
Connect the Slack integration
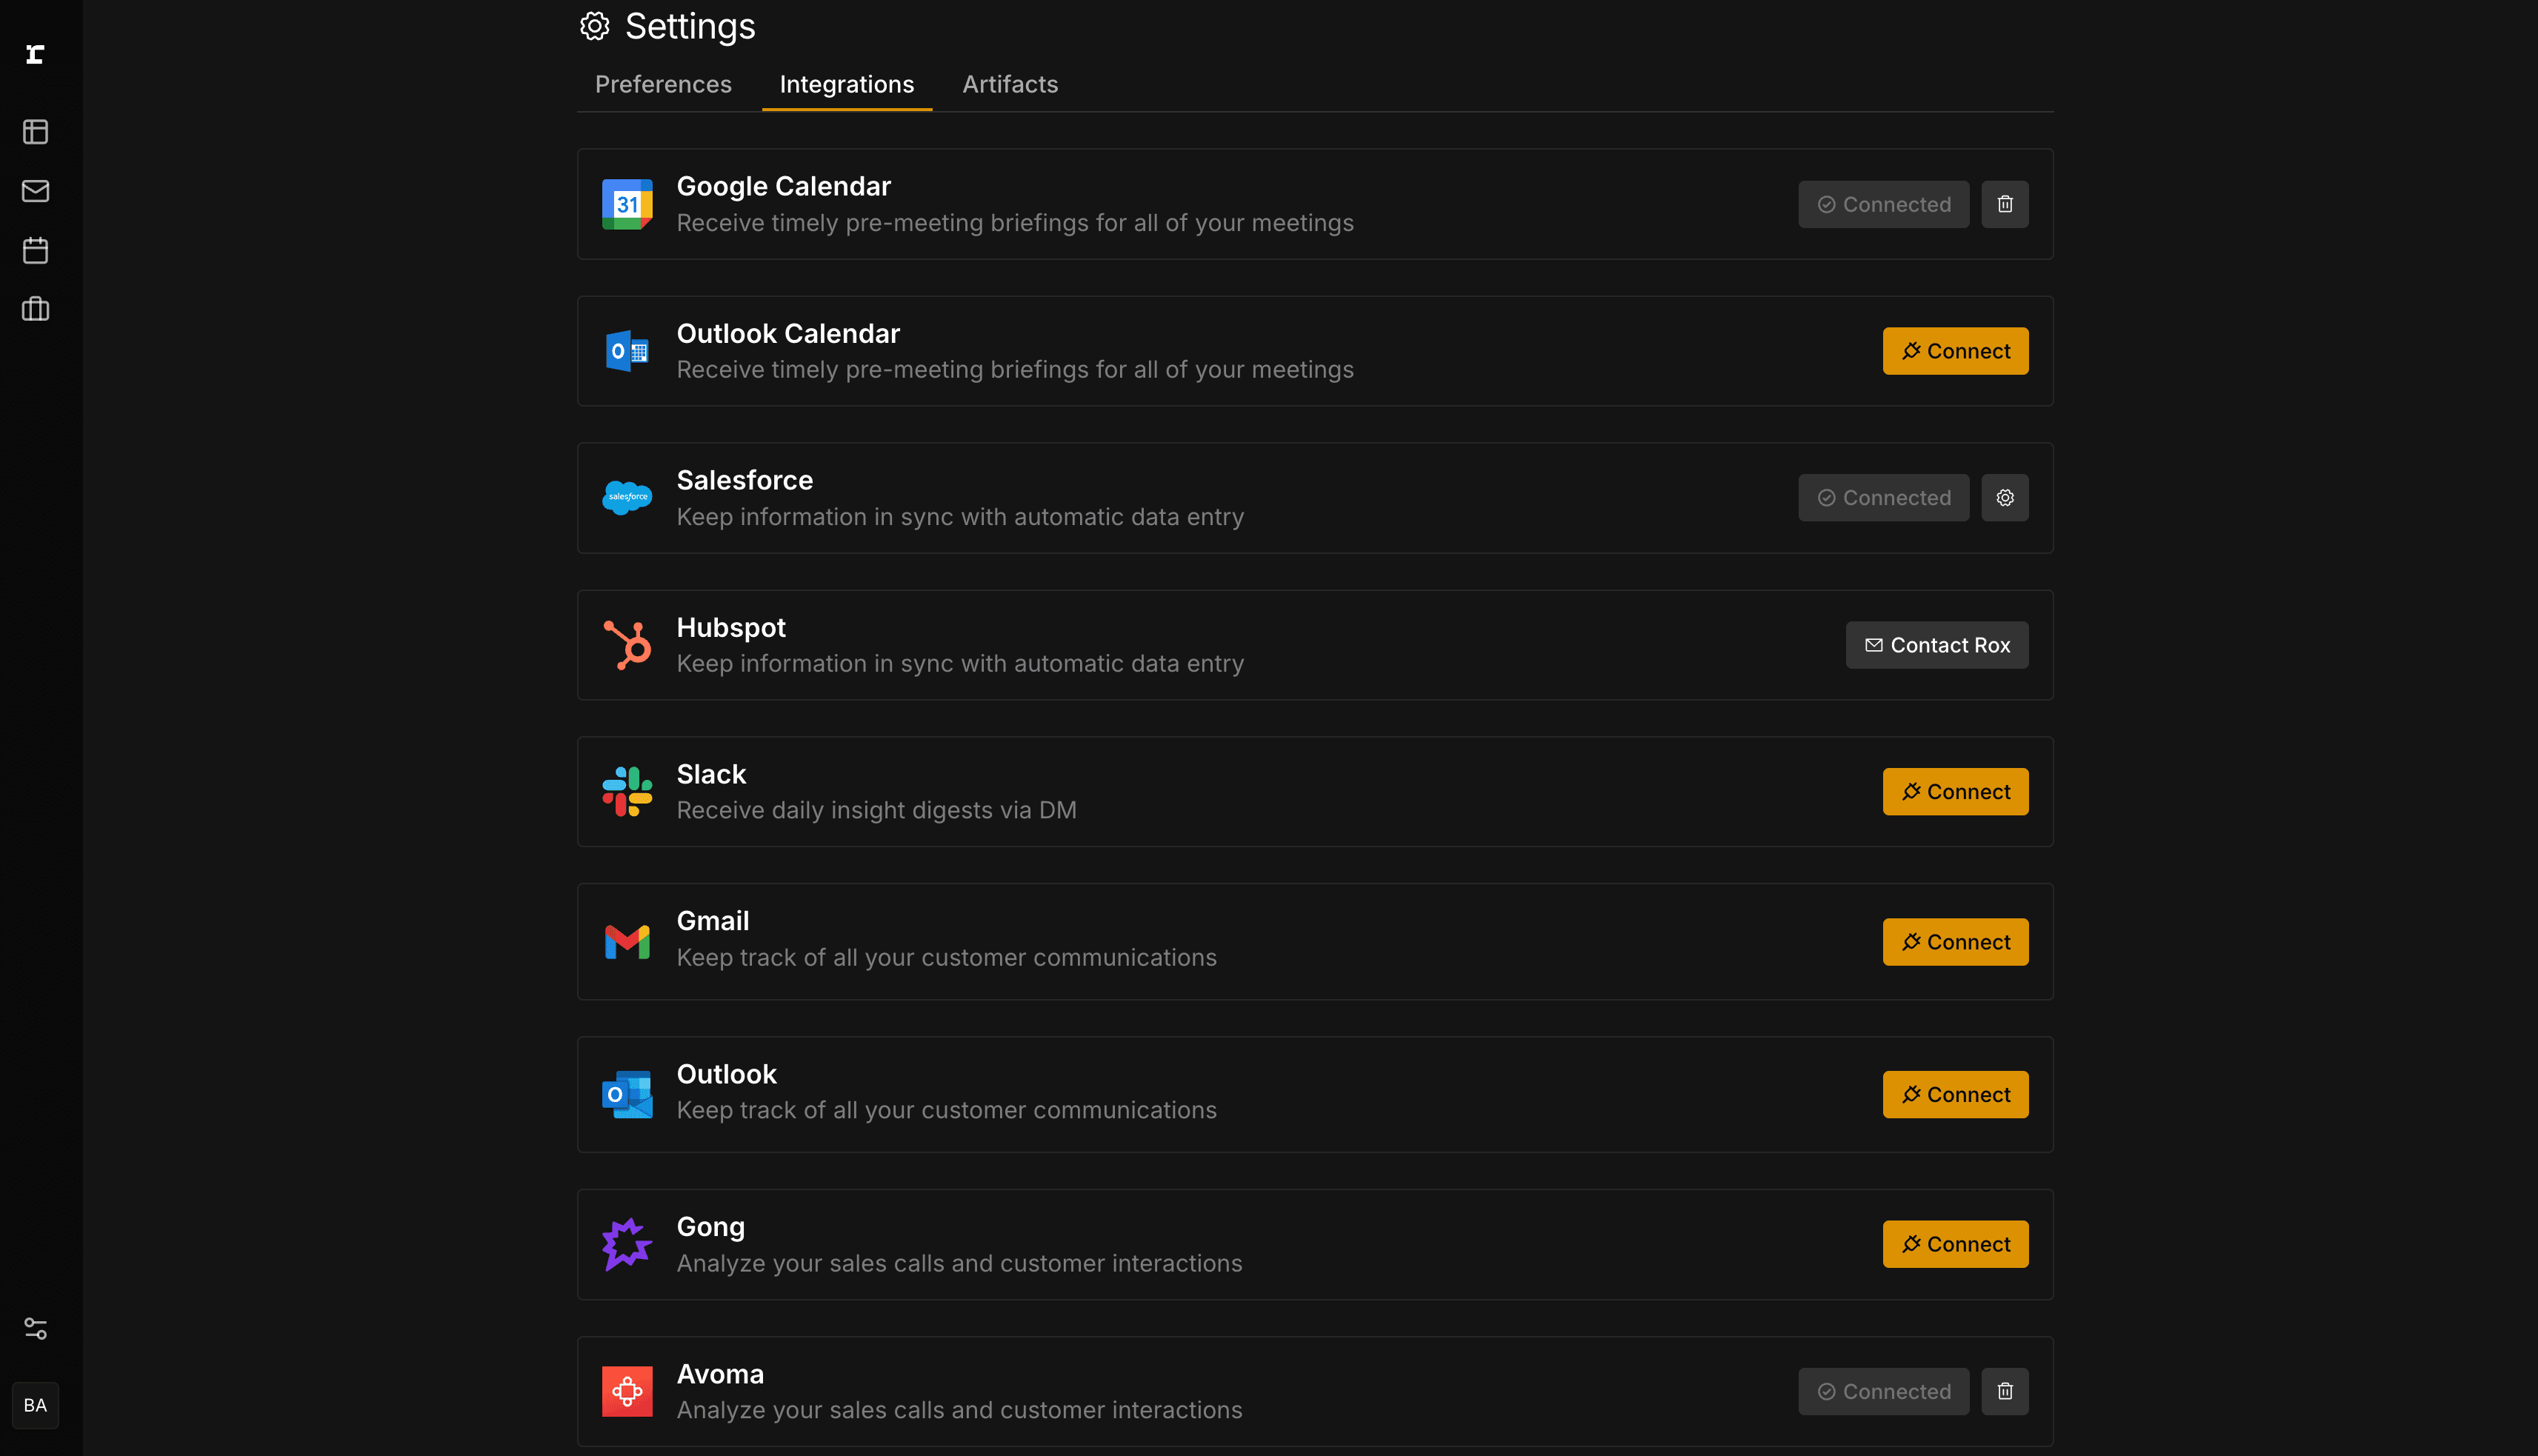pos(1955,792)
